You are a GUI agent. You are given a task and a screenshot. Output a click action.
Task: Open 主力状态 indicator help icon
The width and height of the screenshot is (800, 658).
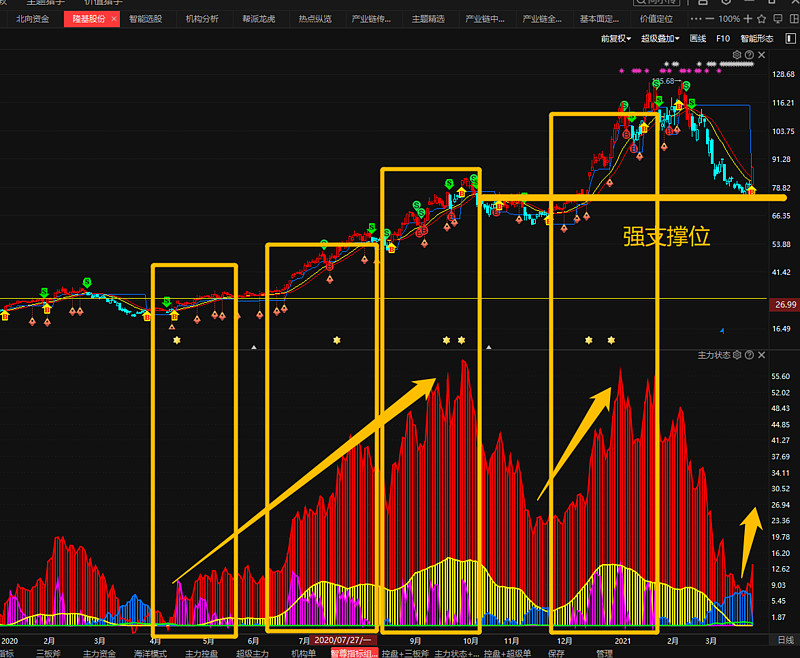coord(749,355)
